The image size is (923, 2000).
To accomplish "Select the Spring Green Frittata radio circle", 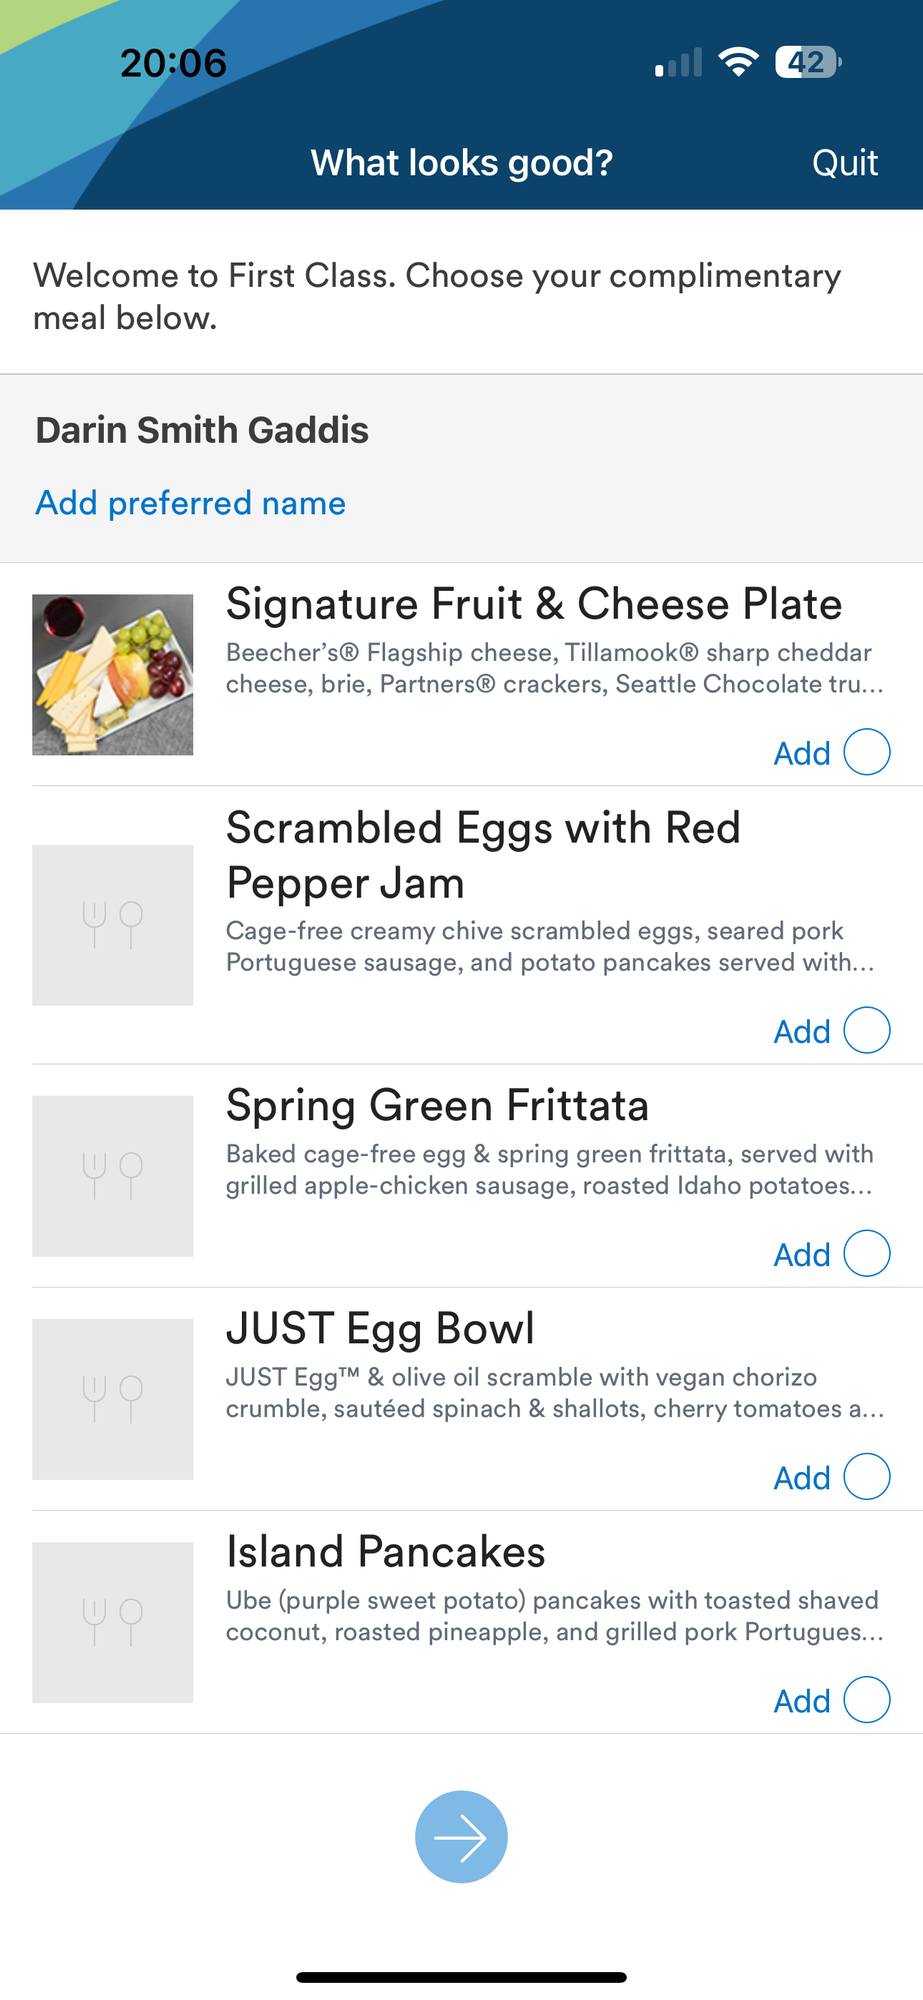I will coord(867,1253).
